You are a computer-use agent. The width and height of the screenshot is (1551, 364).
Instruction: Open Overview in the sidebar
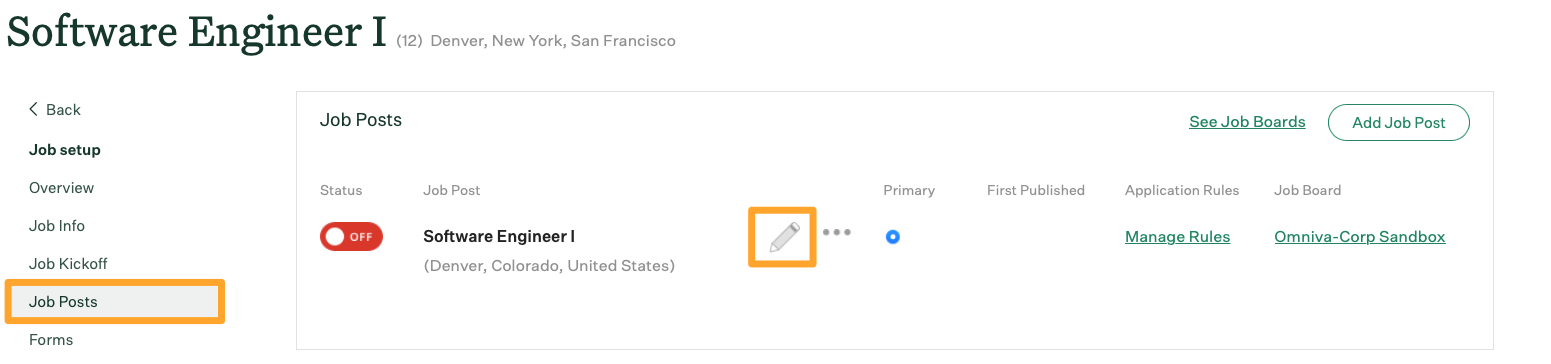pyautogui.click(x=61, y=188)
